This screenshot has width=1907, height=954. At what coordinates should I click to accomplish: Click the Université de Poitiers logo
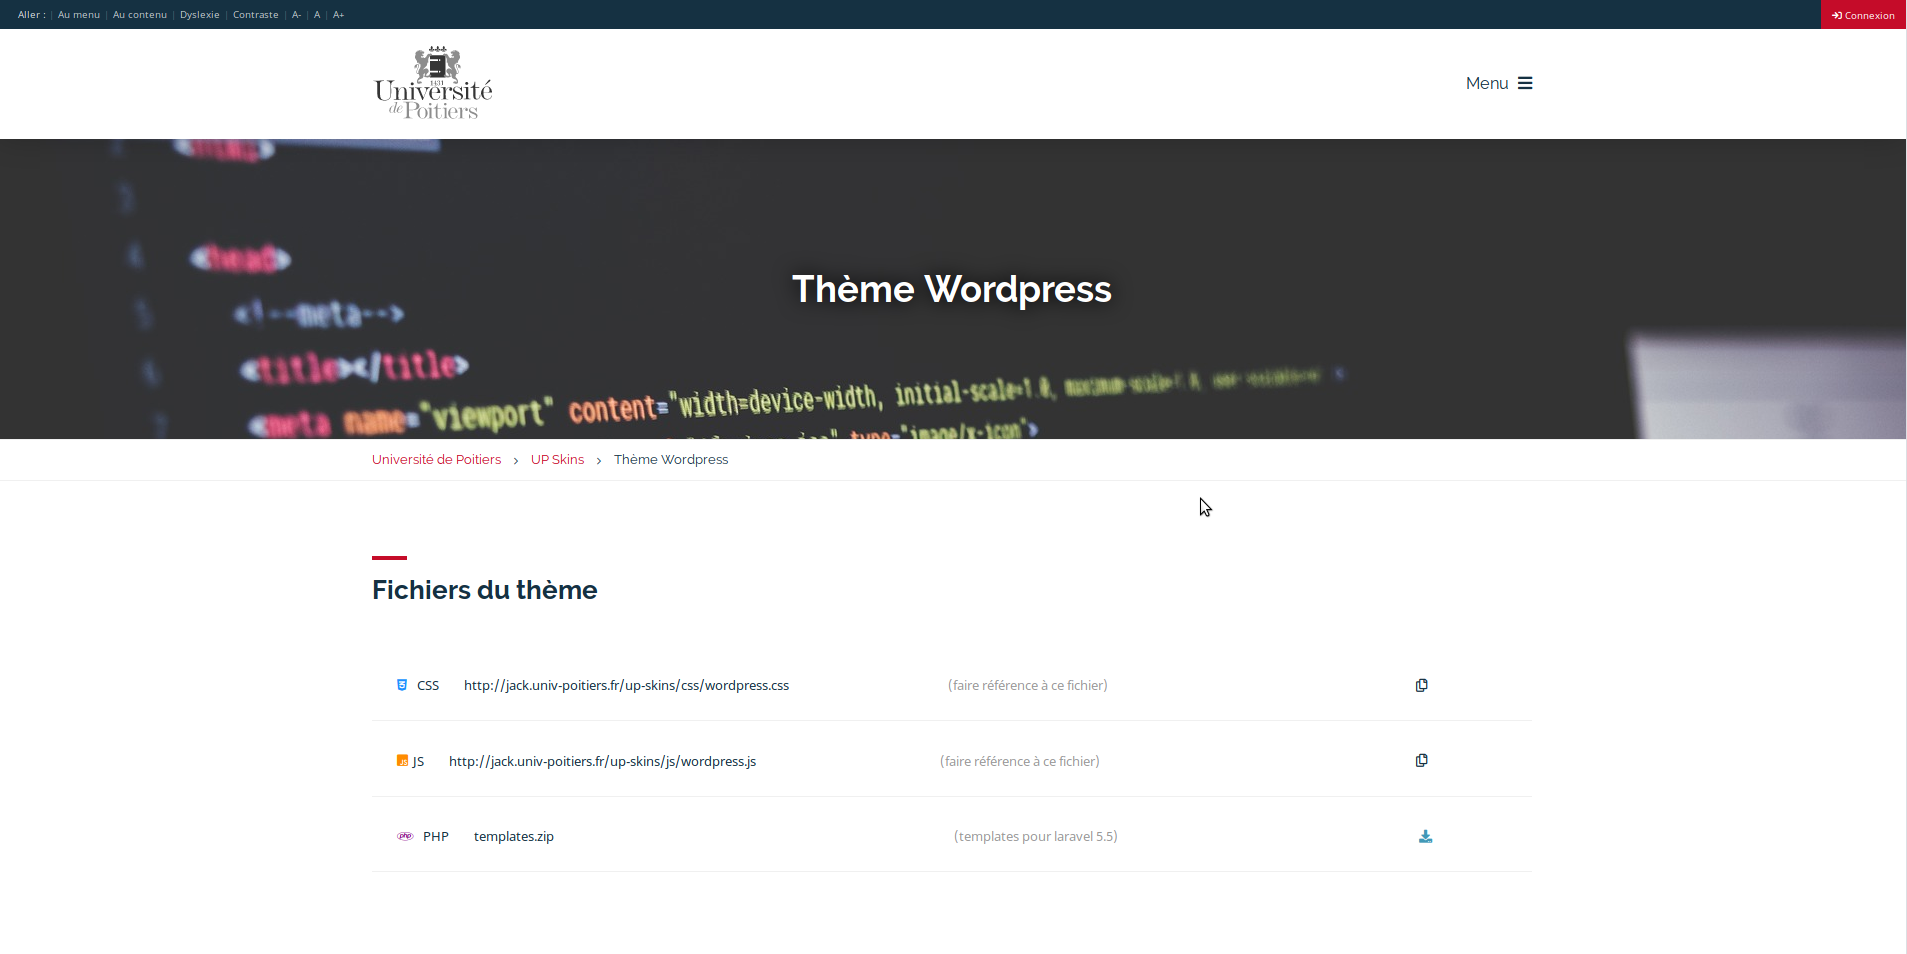click(433, 83)
